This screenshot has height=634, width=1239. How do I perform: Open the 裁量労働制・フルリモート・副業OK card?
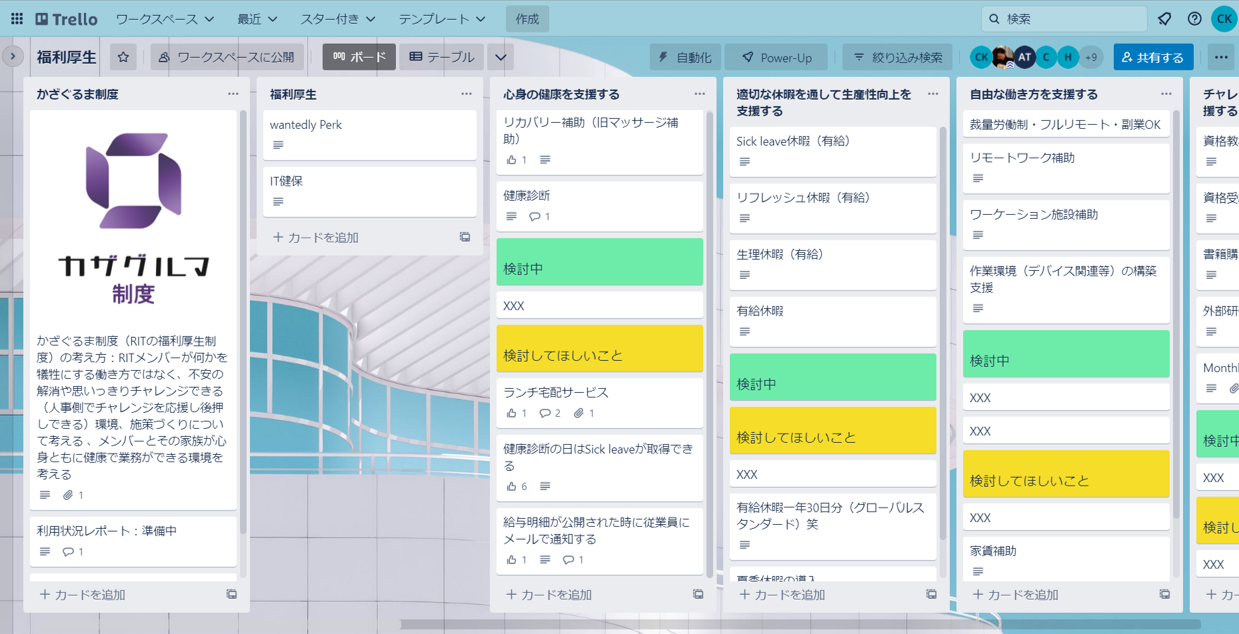tap(1066, 125)
